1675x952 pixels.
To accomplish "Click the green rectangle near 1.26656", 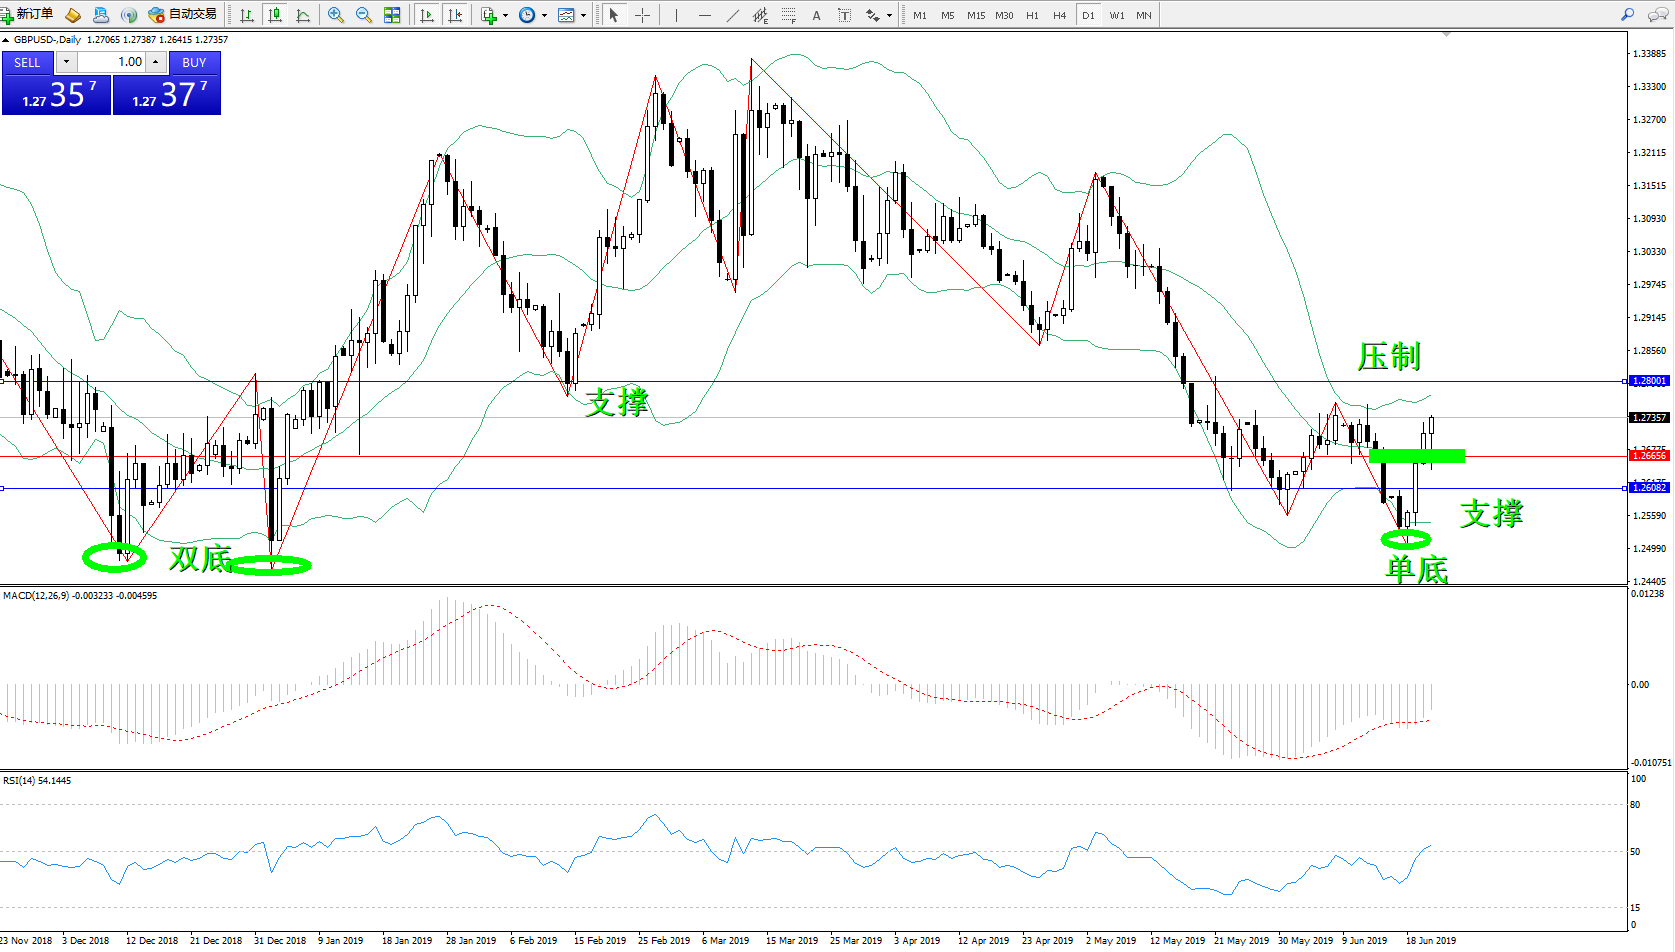I will coord(1417,456).
